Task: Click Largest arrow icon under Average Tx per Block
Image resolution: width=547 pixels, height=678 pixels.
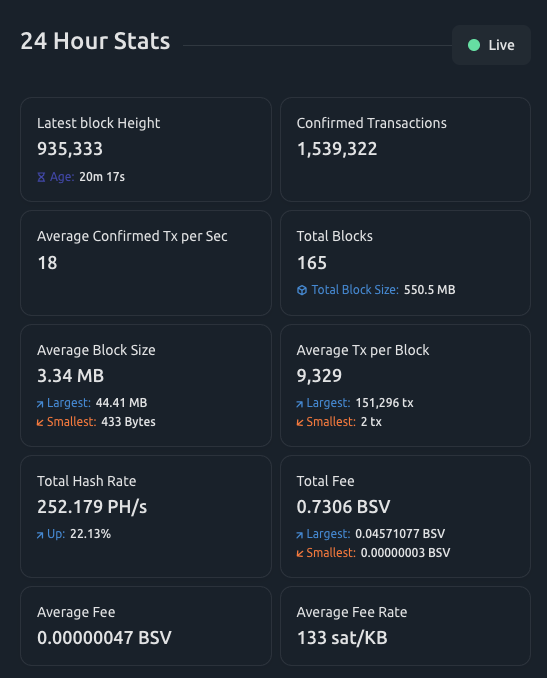Action: click(299, 404)
